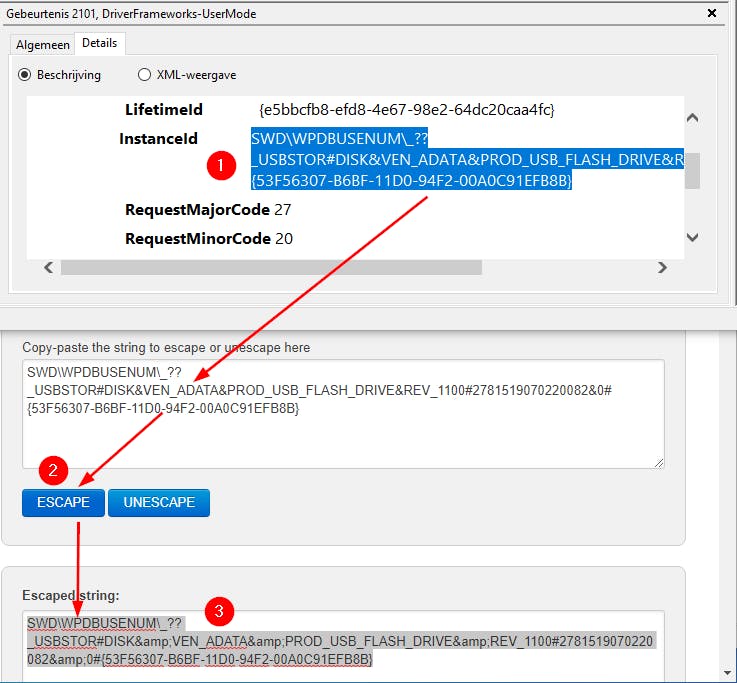Select the Beschrijving radio button
This screenshot has height=683, width=737.
click(x=24, y=75)
